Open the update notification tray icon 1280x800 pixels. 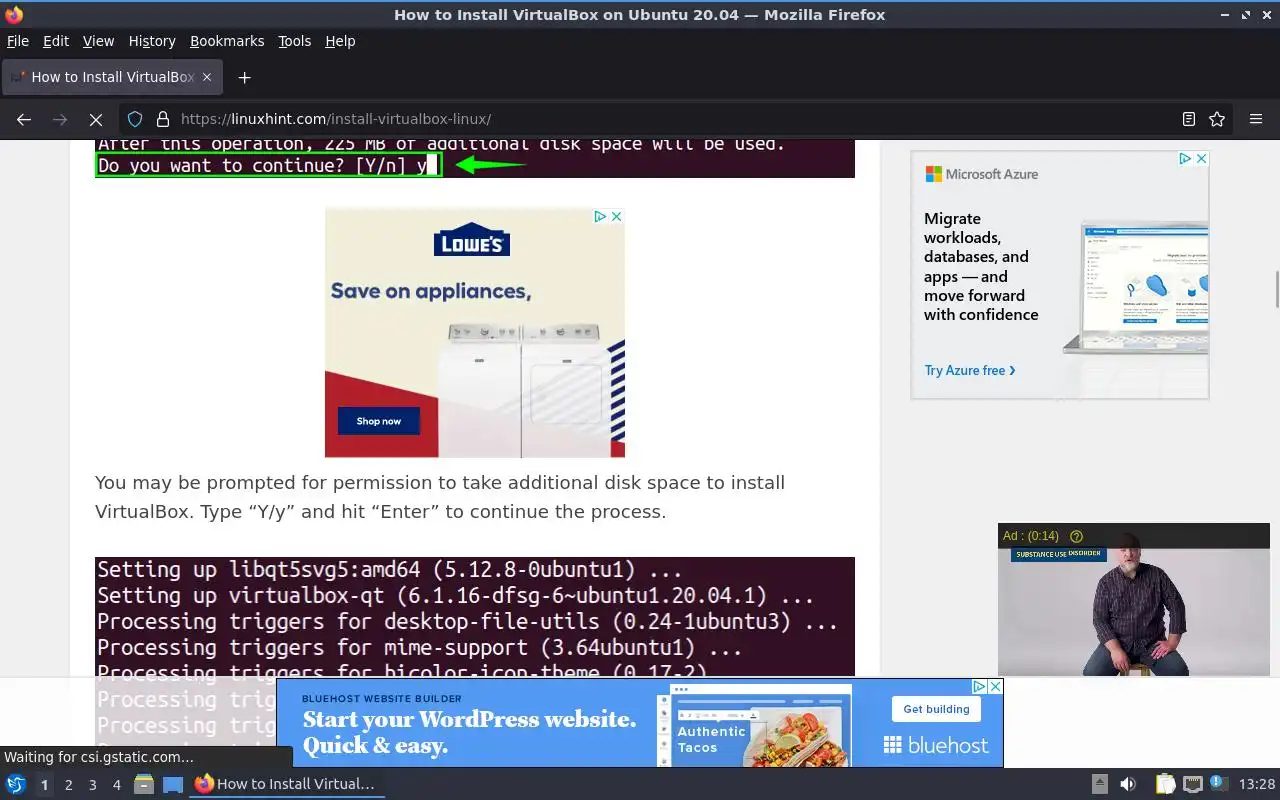pos(1217,783)
